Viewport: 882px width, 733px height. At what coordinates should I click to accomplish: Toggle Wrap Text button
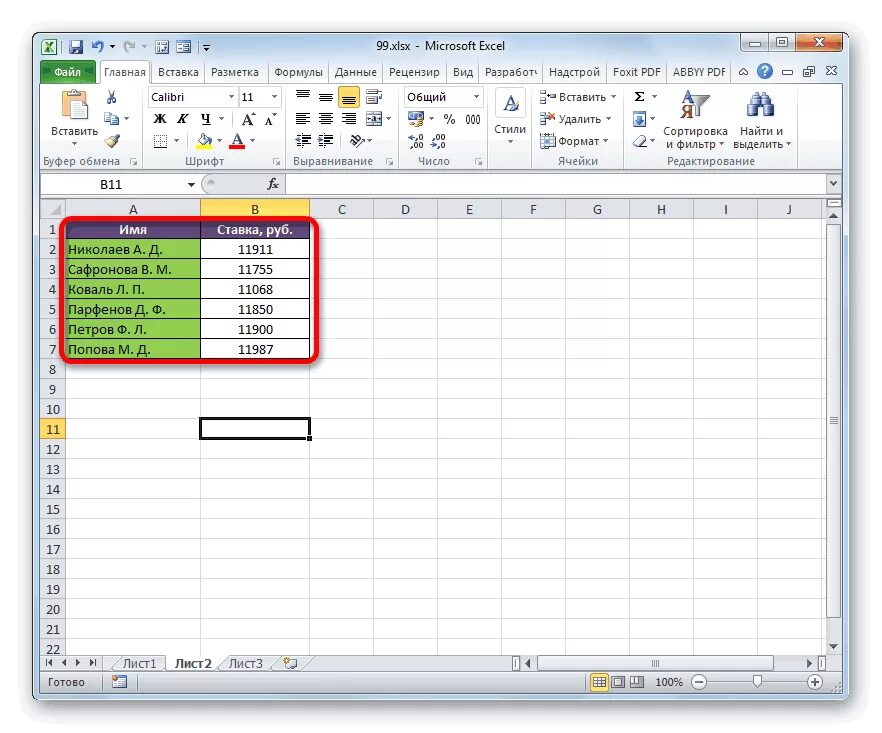[374, 97]
